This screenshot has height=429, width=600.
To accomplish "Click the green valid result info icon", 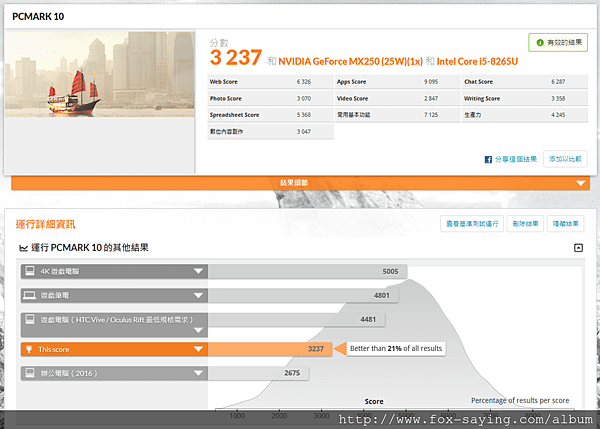I will [540, 42].
